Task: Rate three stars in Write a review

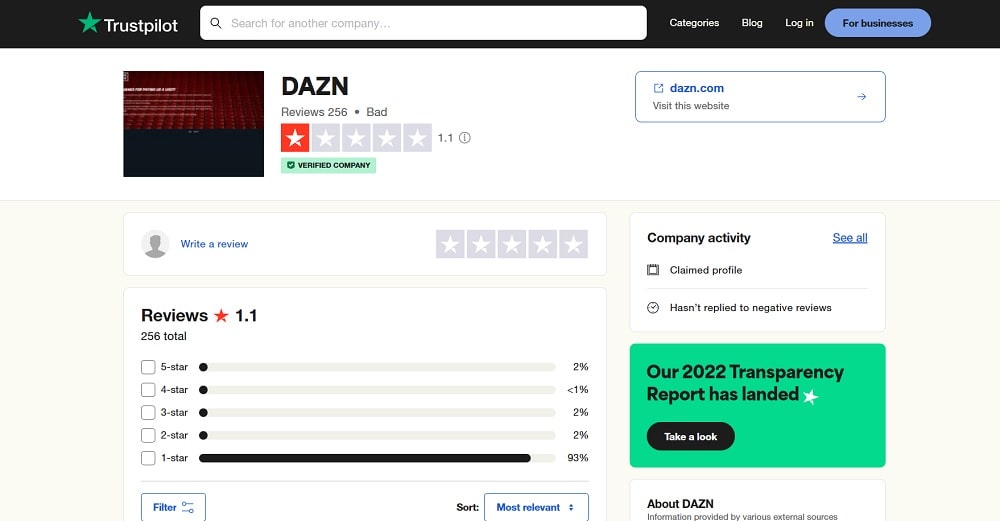Action: click(x=511, y=244)
